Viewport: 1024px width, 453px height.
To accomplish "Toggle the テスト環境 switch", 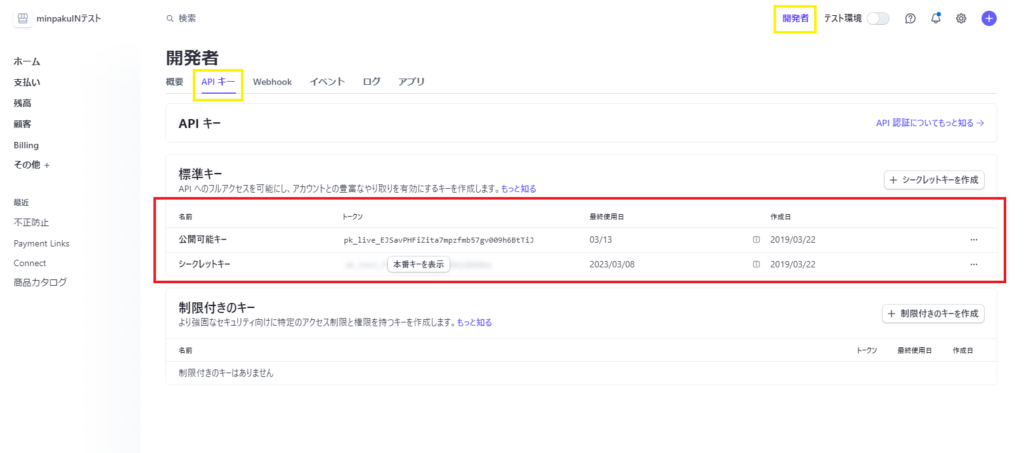I will (x=877, y=18).
